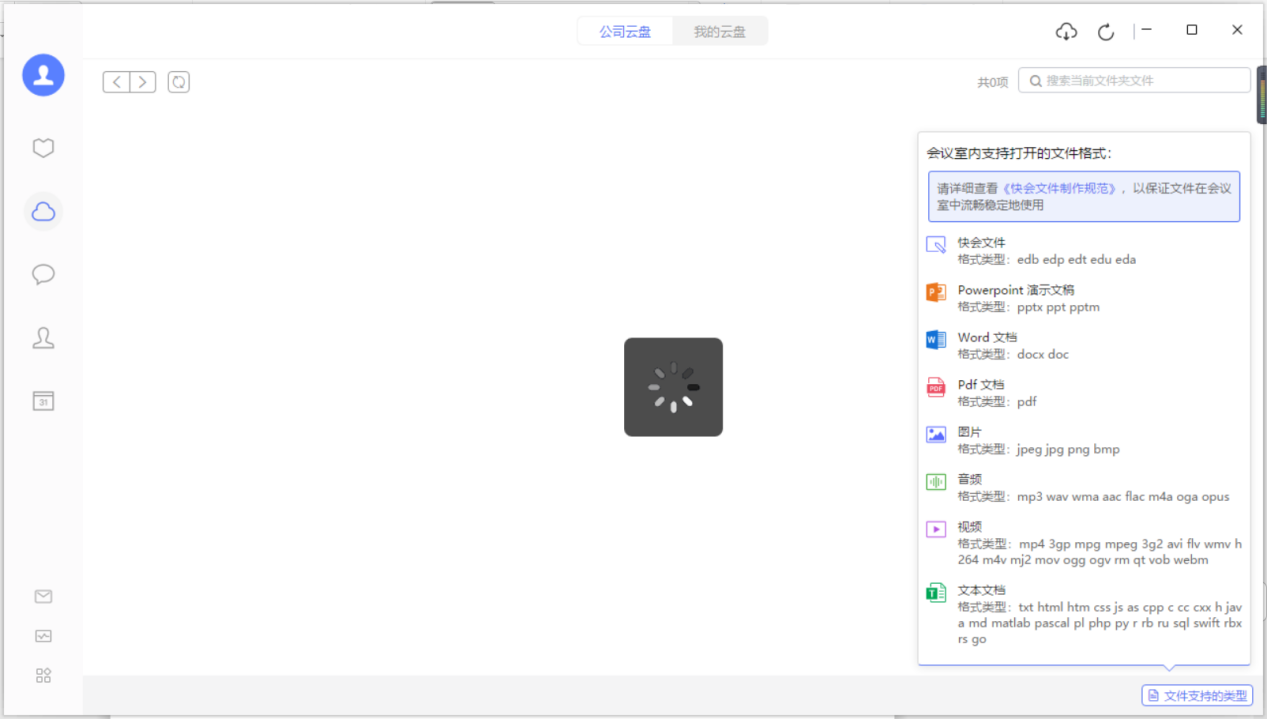1267x719 pixels.
Task: Open the chat bubble sidebar icon
Action: pyautogui.click(x=43, y=274)
